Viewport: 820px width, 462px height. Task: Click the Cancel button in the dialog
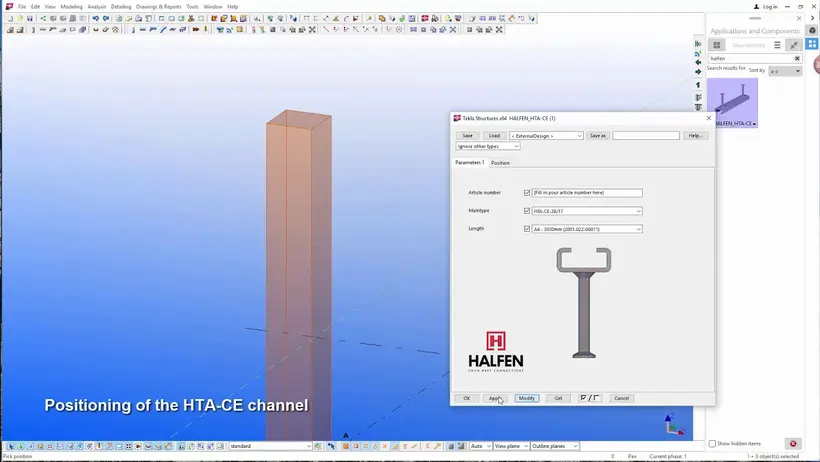(x=621, y=398)
